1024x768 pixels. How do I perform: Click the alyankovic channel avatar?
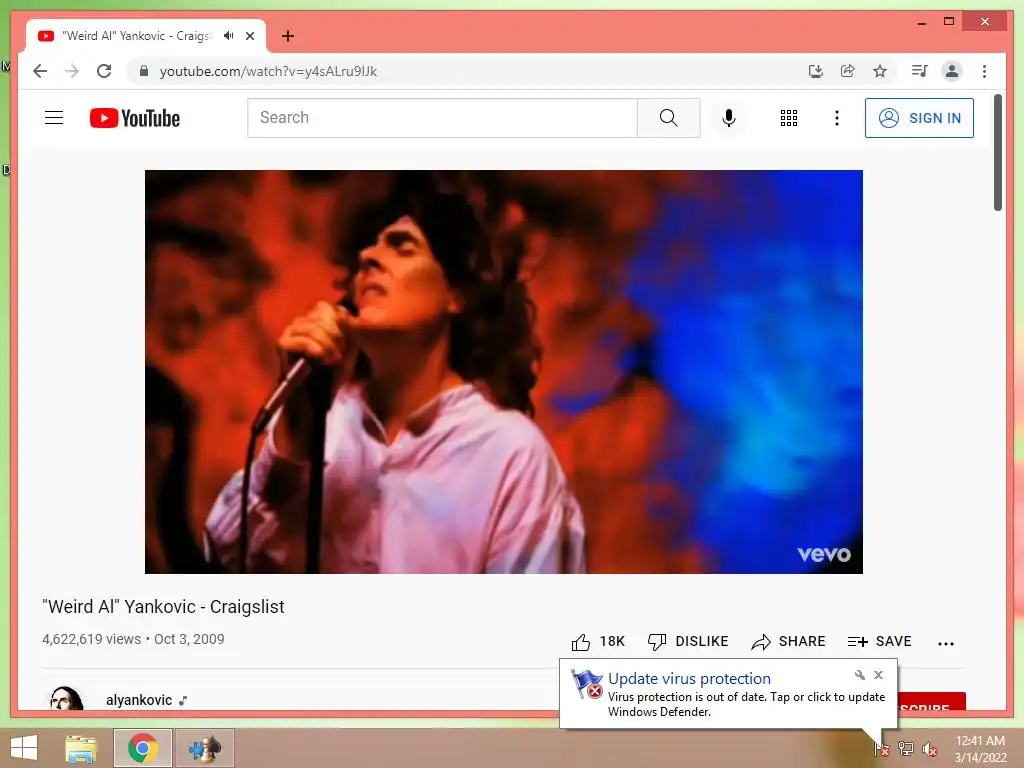pos(66,699)
